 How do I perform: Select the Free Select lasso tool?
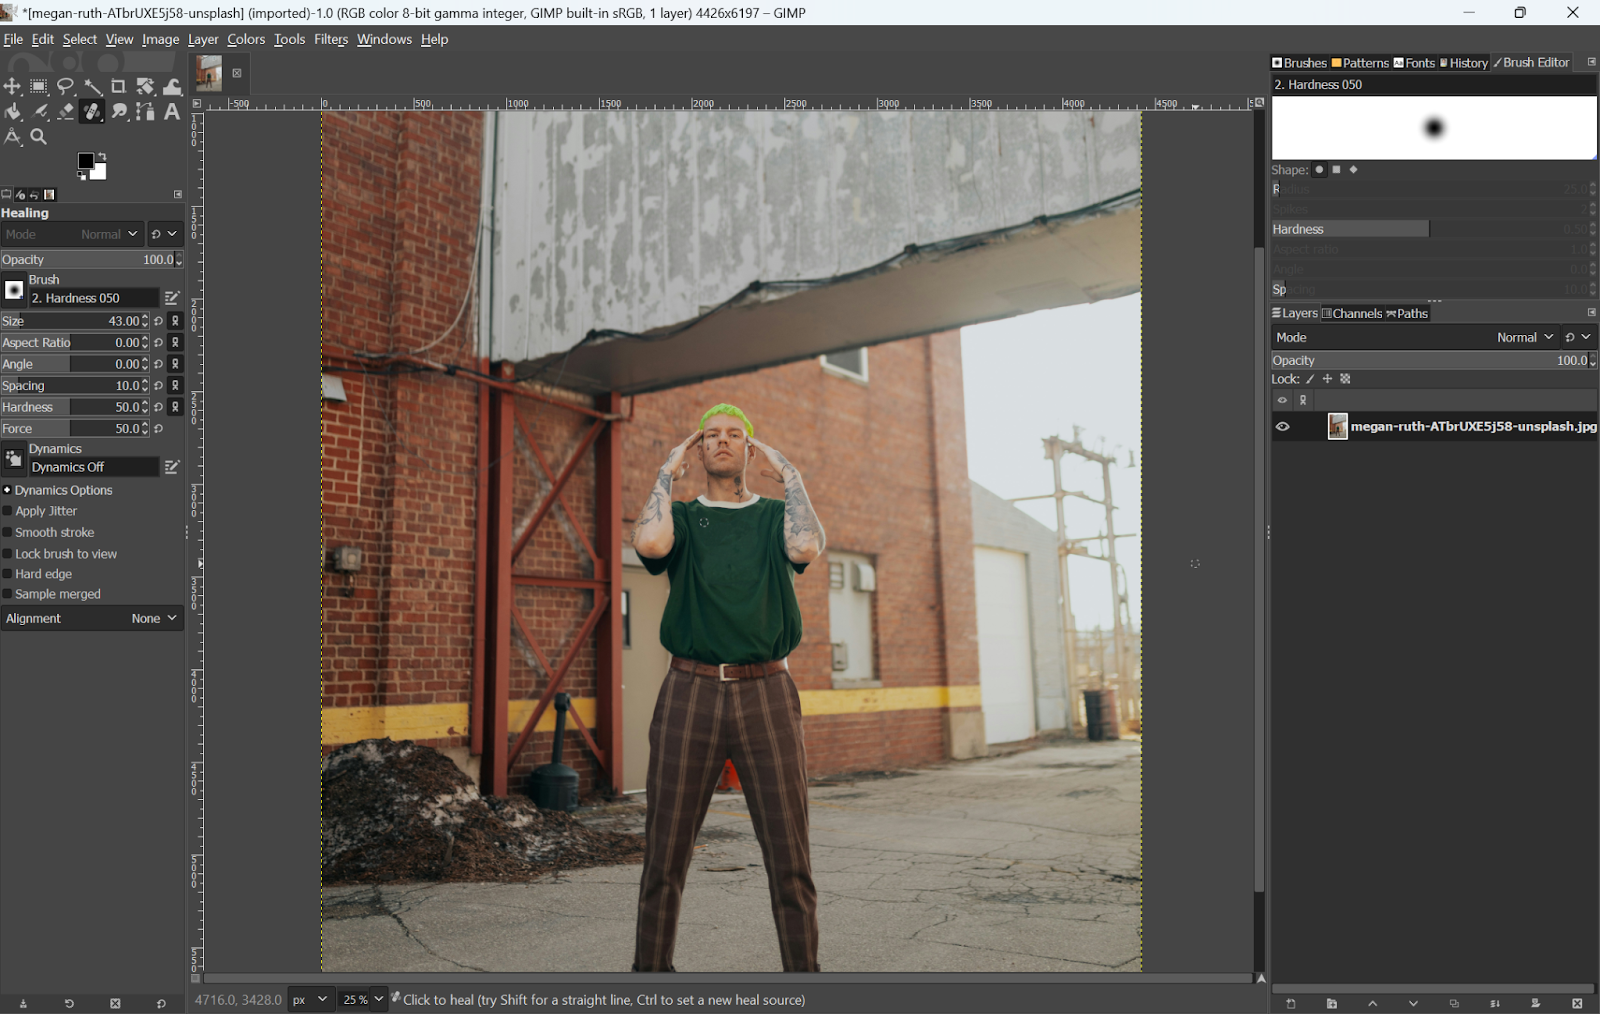66,87
